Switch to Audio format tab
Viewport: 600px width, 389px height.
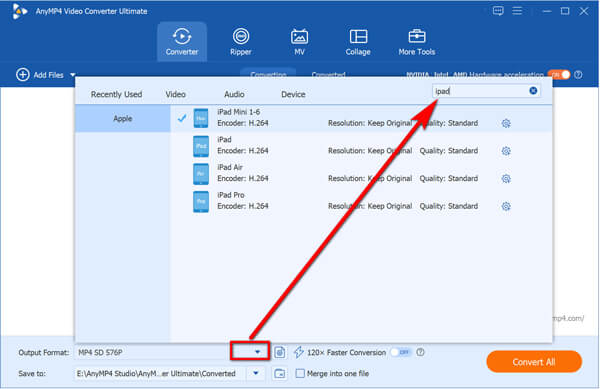click(x=234, y=94)
